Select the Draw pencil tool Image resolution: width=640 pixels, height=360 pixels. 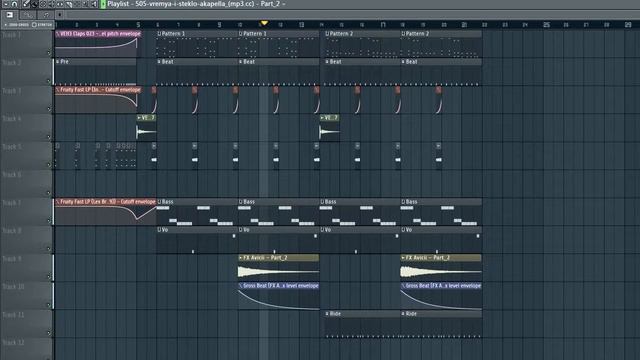pos(25,4)
